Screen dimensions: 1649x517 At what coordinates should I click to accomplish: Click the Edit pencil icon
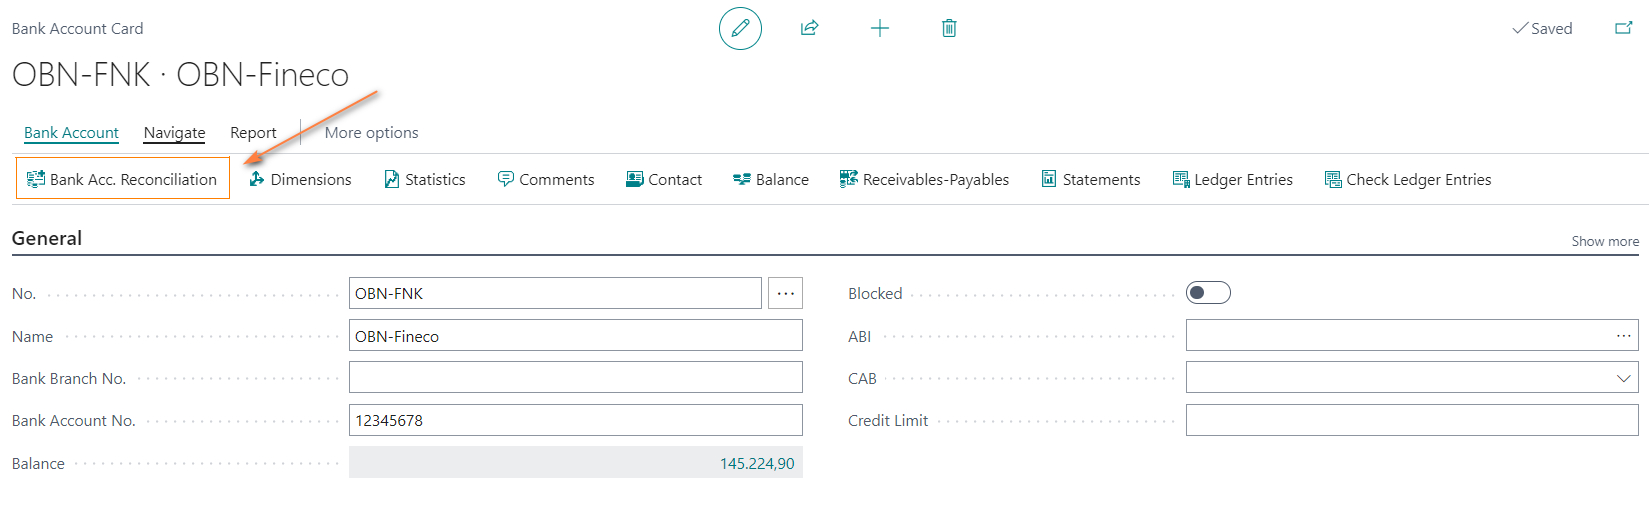740,28
